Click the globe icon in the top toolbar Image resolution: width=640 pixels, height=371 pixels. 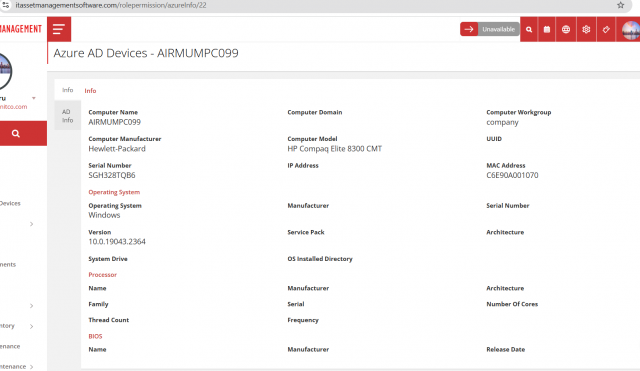click(566, 29)
